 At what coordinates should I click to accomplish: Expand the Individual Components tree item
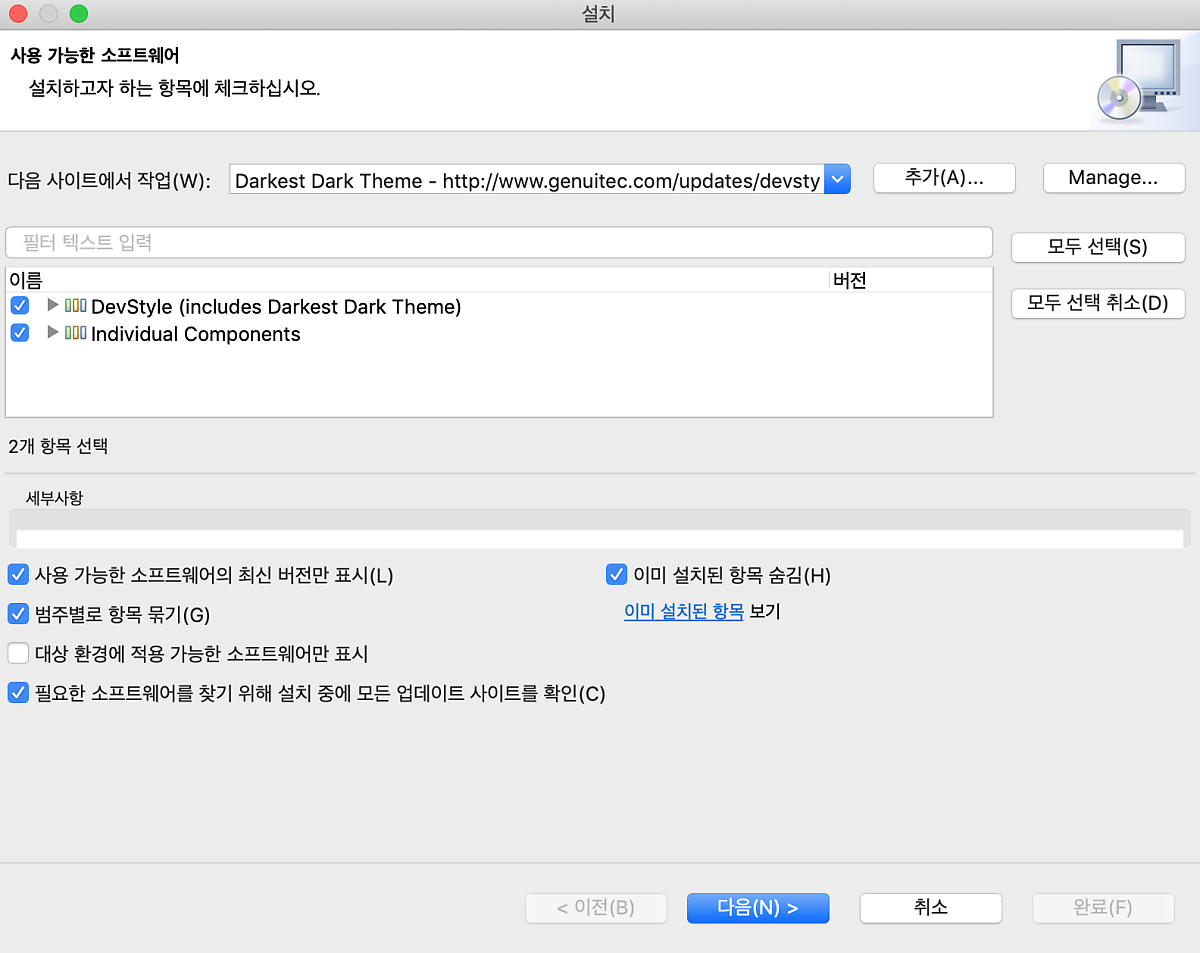pyautogui.click(x=53, y=334)
